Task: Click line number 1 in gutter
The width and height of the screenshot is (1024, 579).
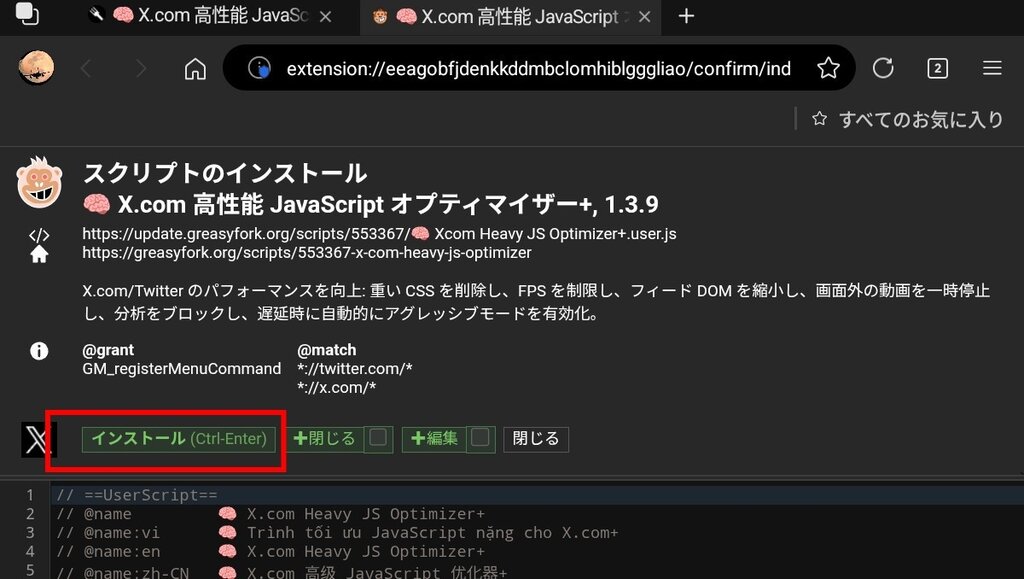Action: pyautogui.click(x=29, y=495)
